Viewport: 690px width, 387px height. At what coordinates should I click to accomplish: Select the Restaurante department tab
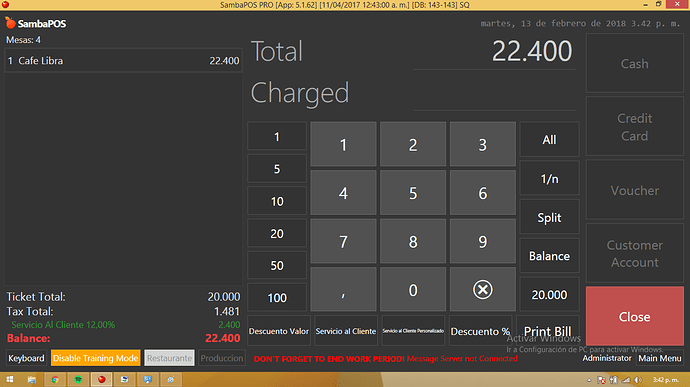coord(169,358)
